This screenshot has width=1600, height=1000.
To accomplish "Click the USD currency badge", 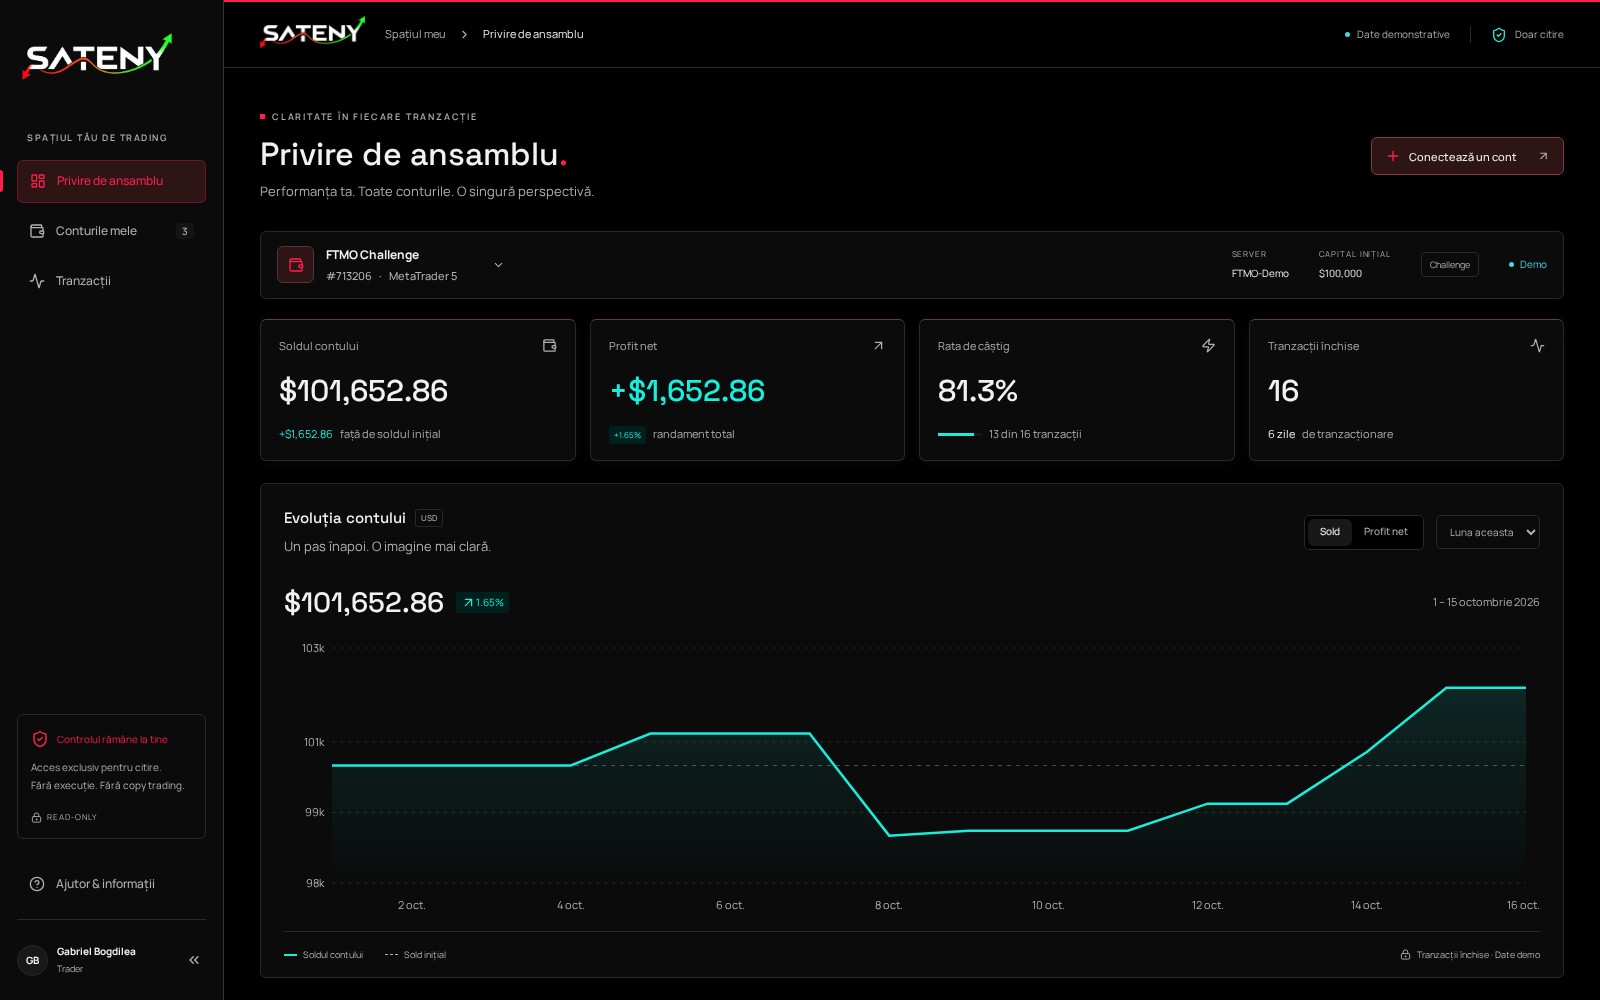I will 429,518.
